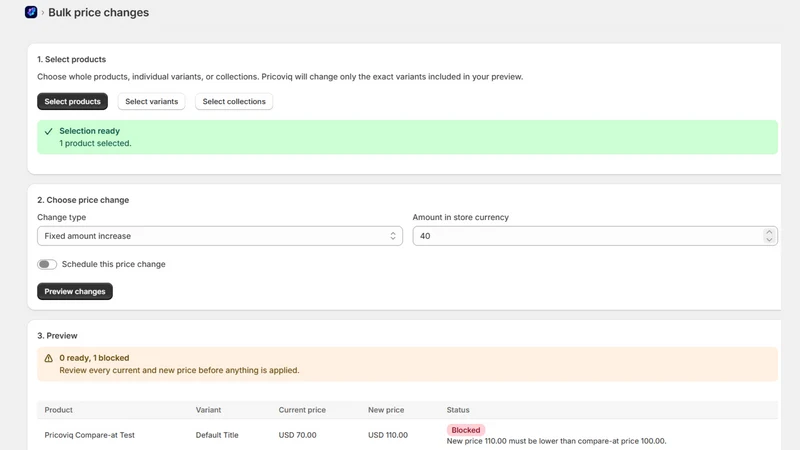This screenshot has height=450, width=800.
Task: Click the 'Schedule this price change' label
Action: [x=114, y=264]
